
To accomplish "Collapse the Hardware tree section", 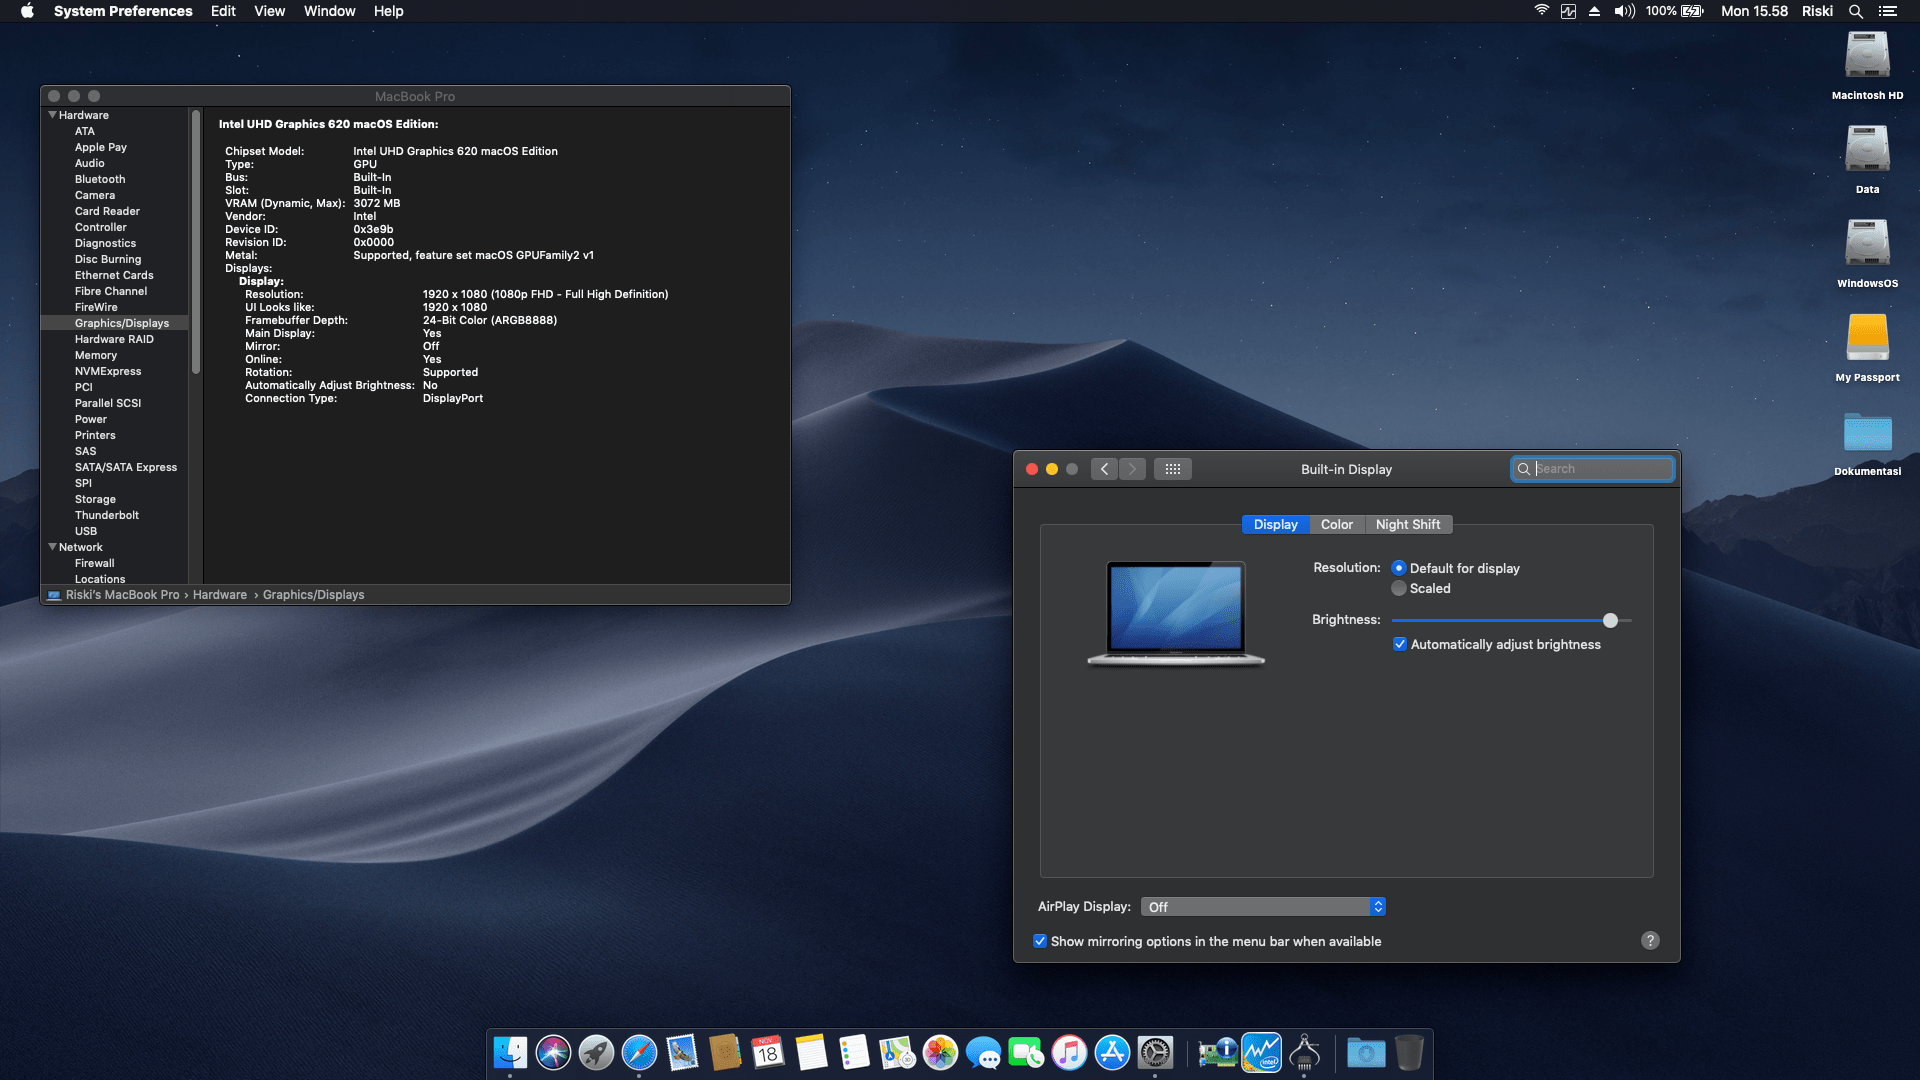I will (52, 115).
